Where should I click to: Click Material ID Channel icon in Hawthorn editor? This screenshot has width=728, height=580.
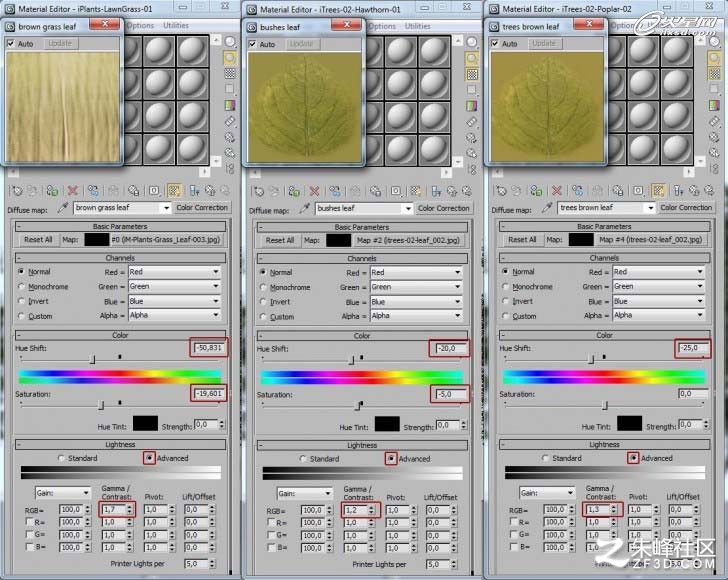(x=396, y=191)
